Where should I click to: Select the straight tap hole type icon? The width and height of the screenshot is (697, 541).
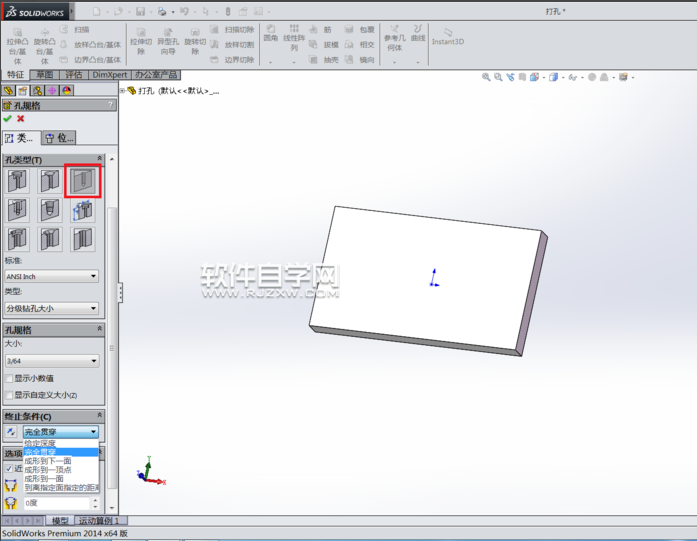click(x=17, y=210)
